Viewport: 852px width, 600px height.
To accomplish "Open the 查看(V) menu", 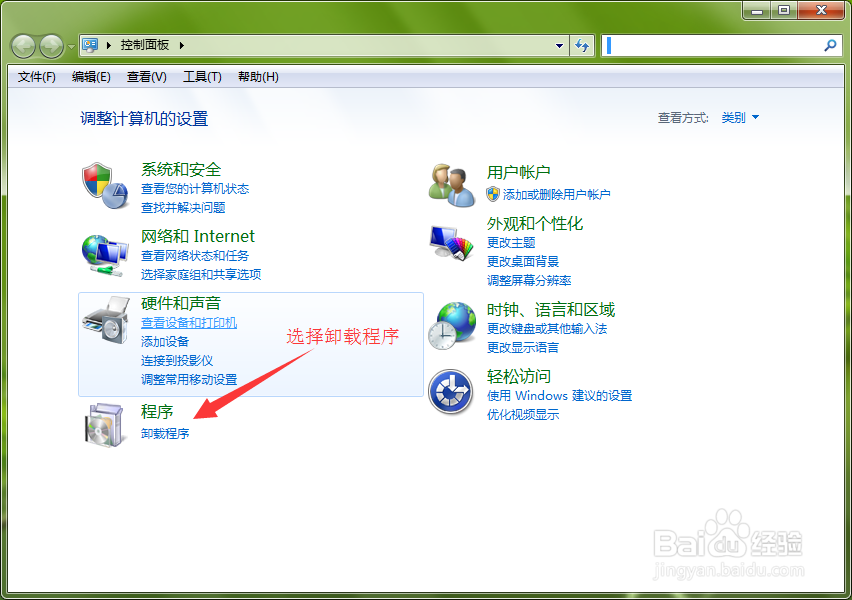I will 147,77.
